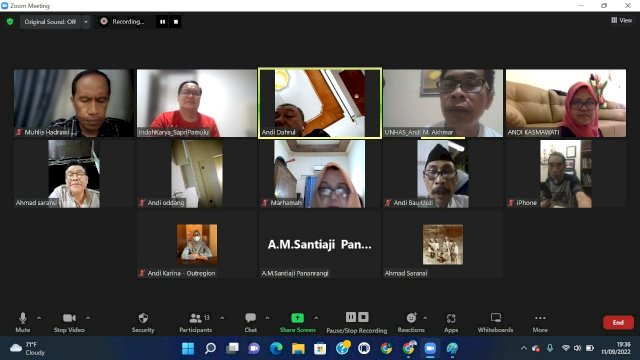Select ANDI KASMAWATI's video tile
Viewport: 640px width, 360px height.
(x=566, y=103)
